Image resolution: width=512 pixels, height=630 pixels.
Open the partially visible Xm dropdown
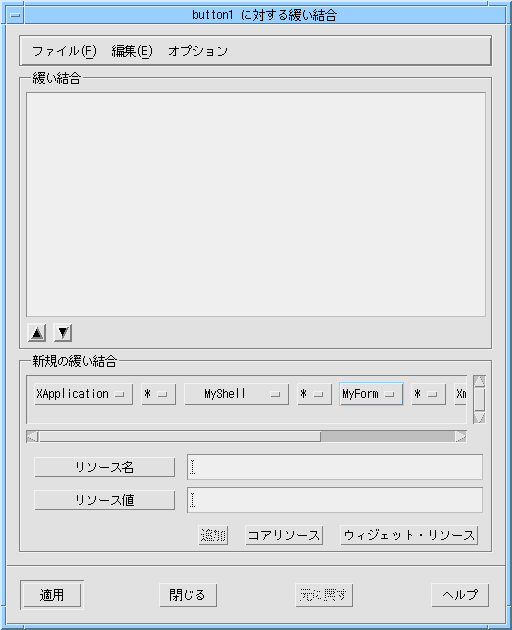pos(461,394)
